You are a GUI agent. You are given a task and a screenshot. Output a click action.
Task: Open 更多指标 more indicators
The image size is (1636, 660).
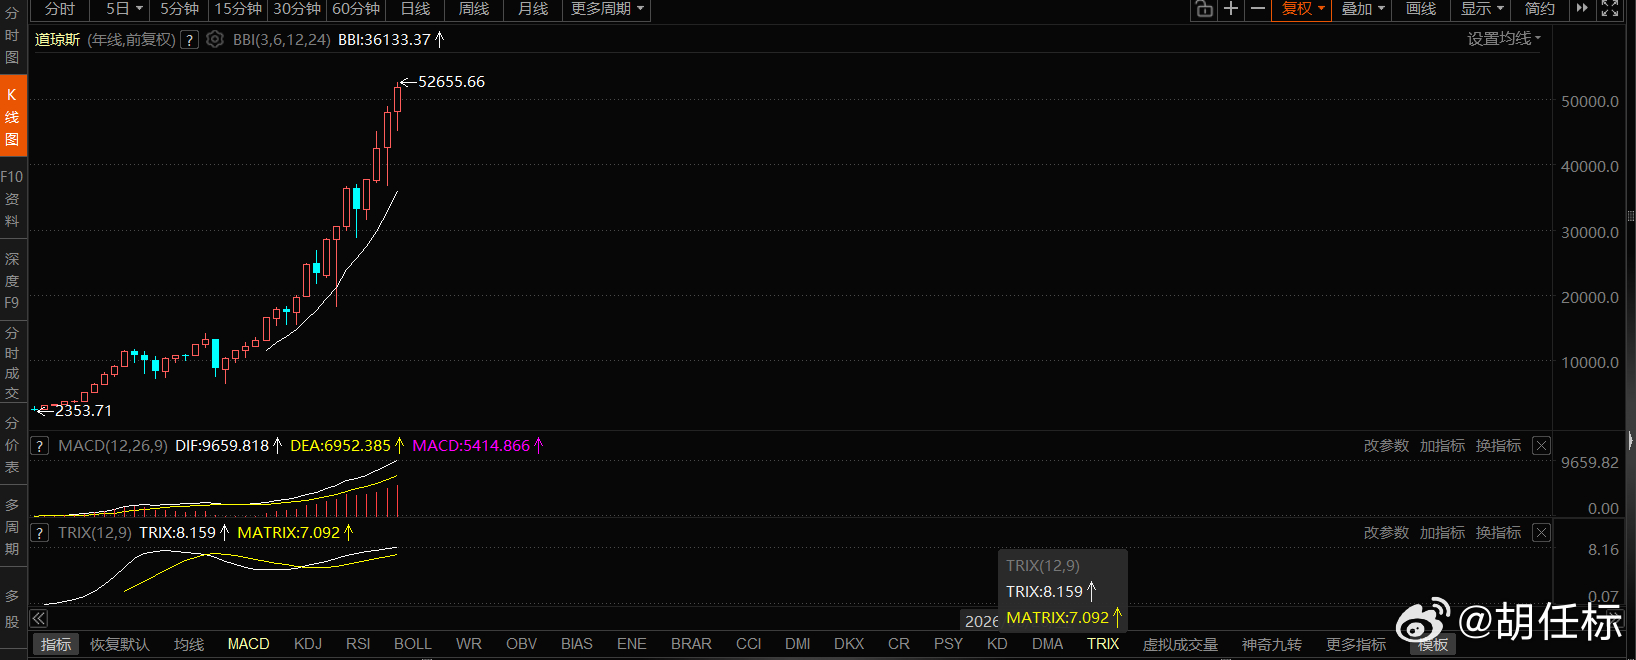click(1356, 645)
